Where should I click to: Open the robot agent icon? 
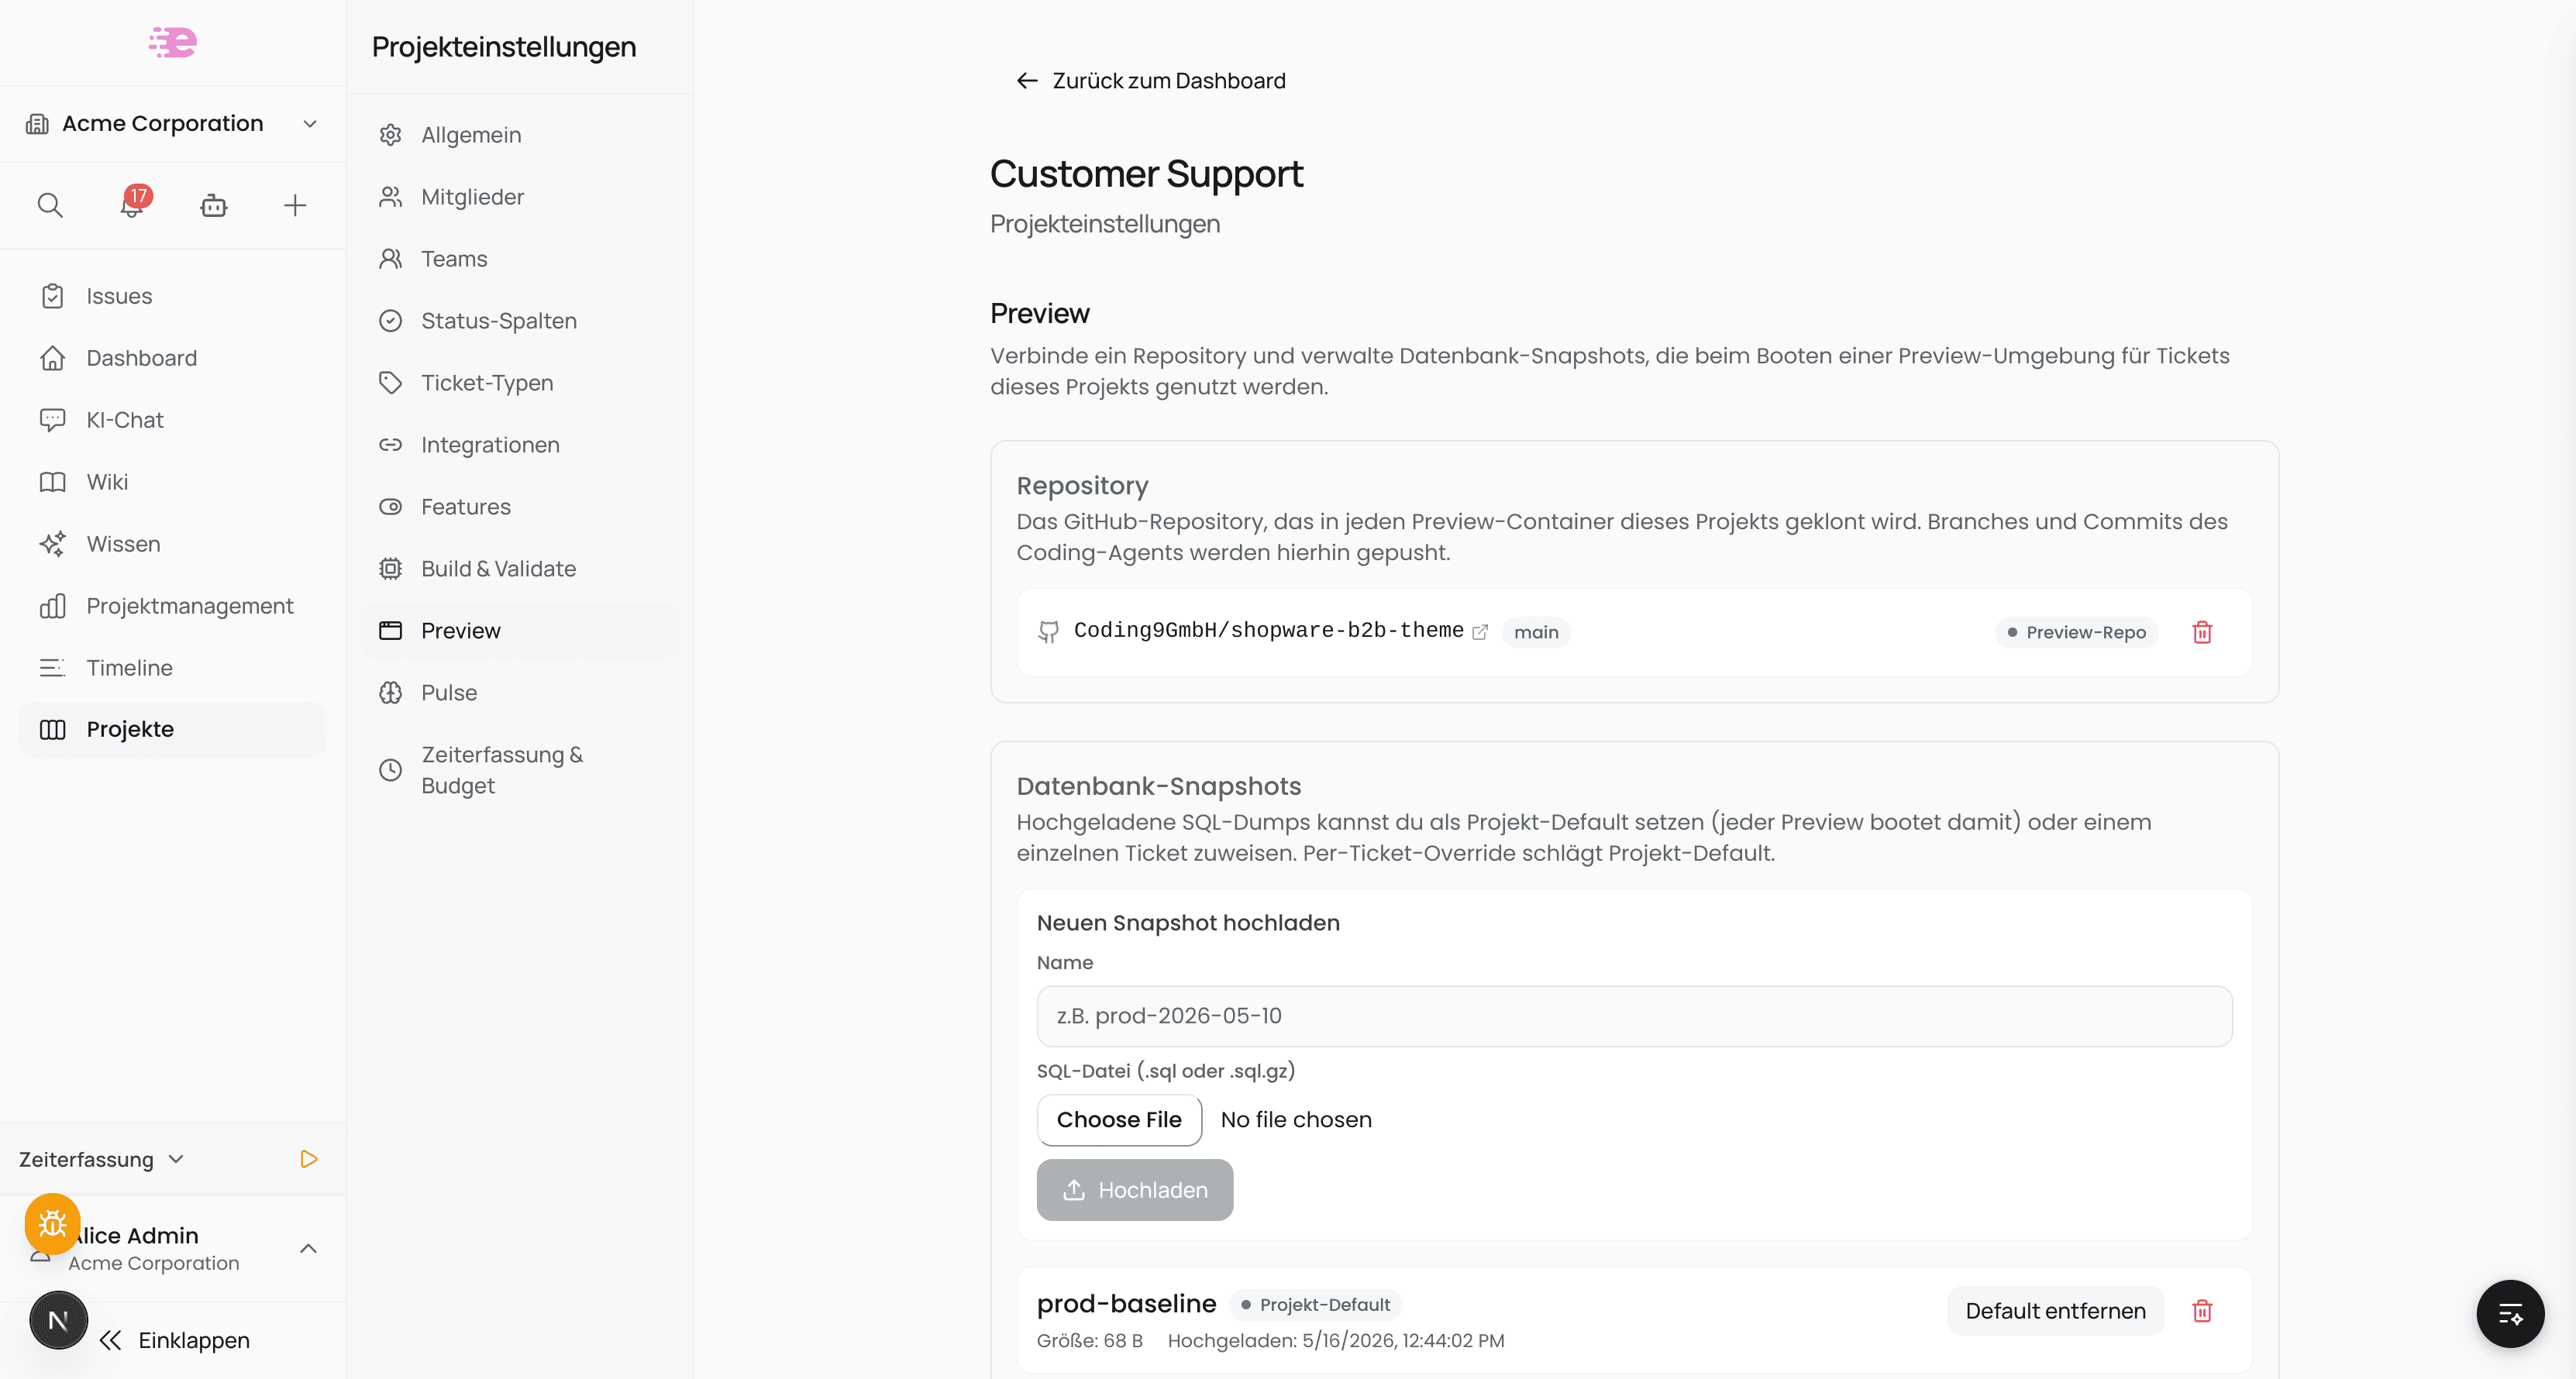click(213, 206)
